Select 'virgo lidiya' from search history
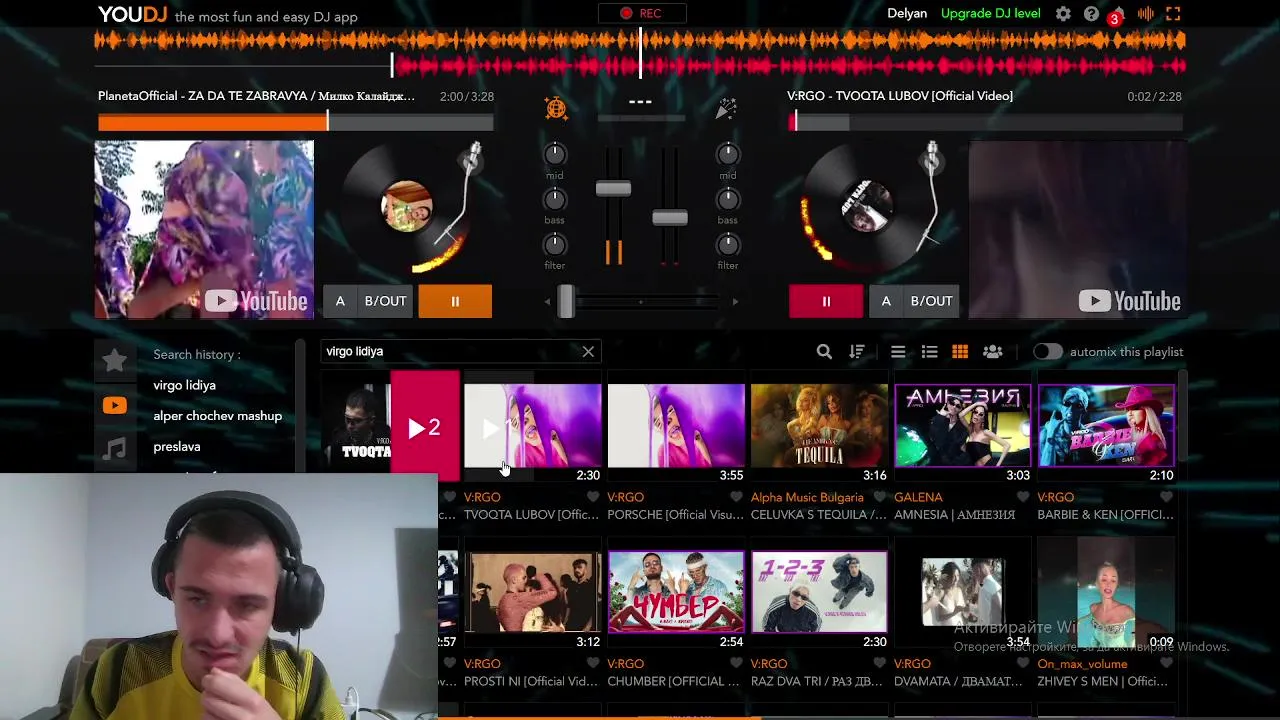The image size is (1280, 720). click(x=184, y=385)
